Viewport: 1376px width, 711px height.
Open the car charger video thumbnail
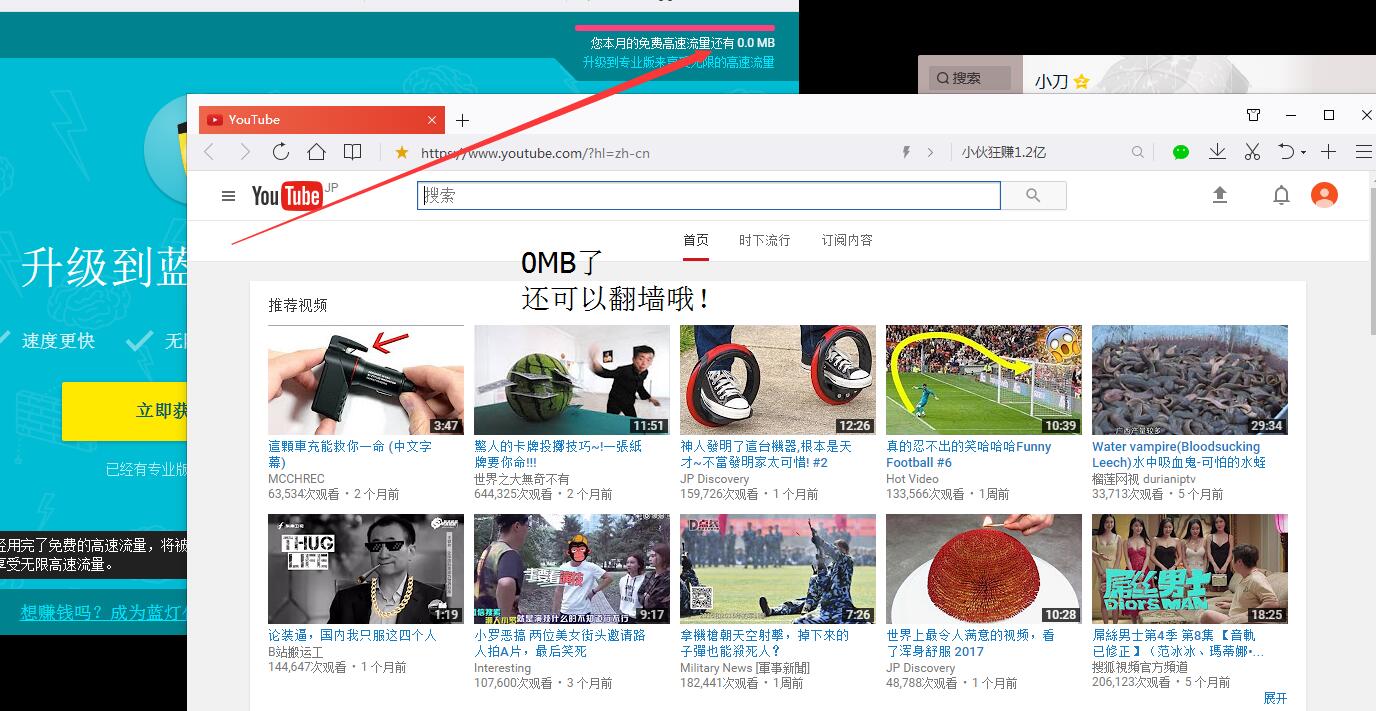pyautogui.click(x=366, y=380)
